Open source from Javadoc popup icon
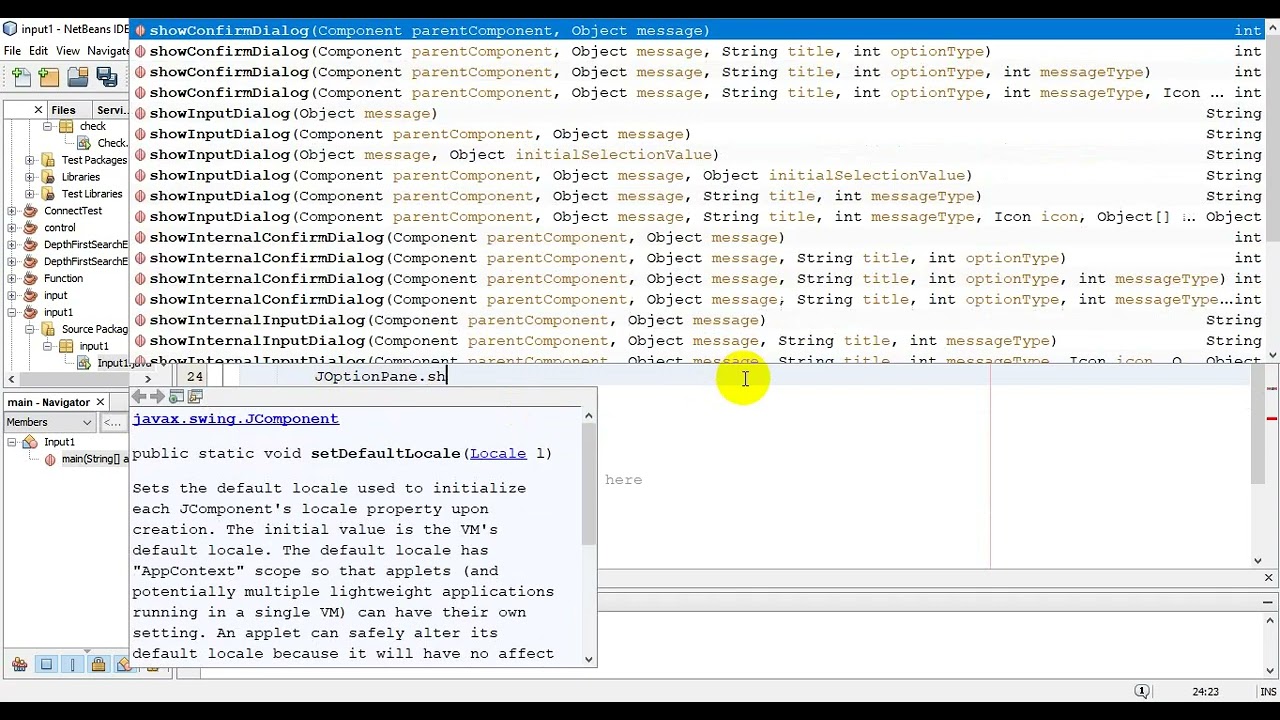This screenshot has height=720, width=1280. tap(195, 397)
